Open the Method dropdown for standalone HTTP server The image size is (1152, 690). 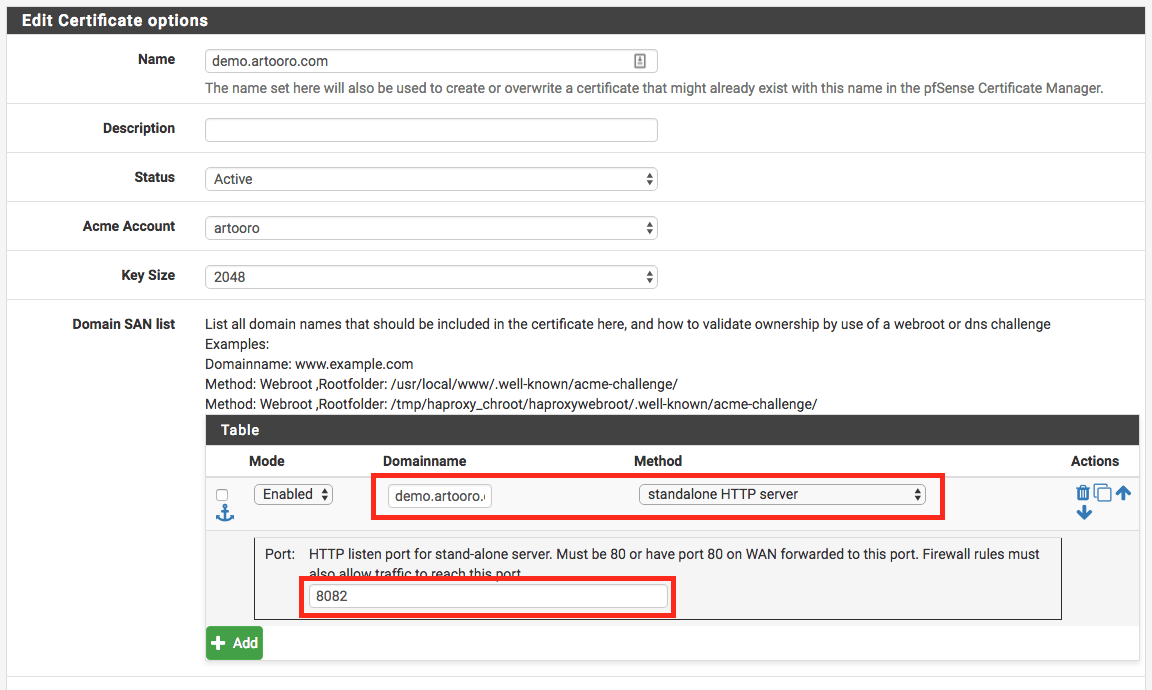point(782,494)
